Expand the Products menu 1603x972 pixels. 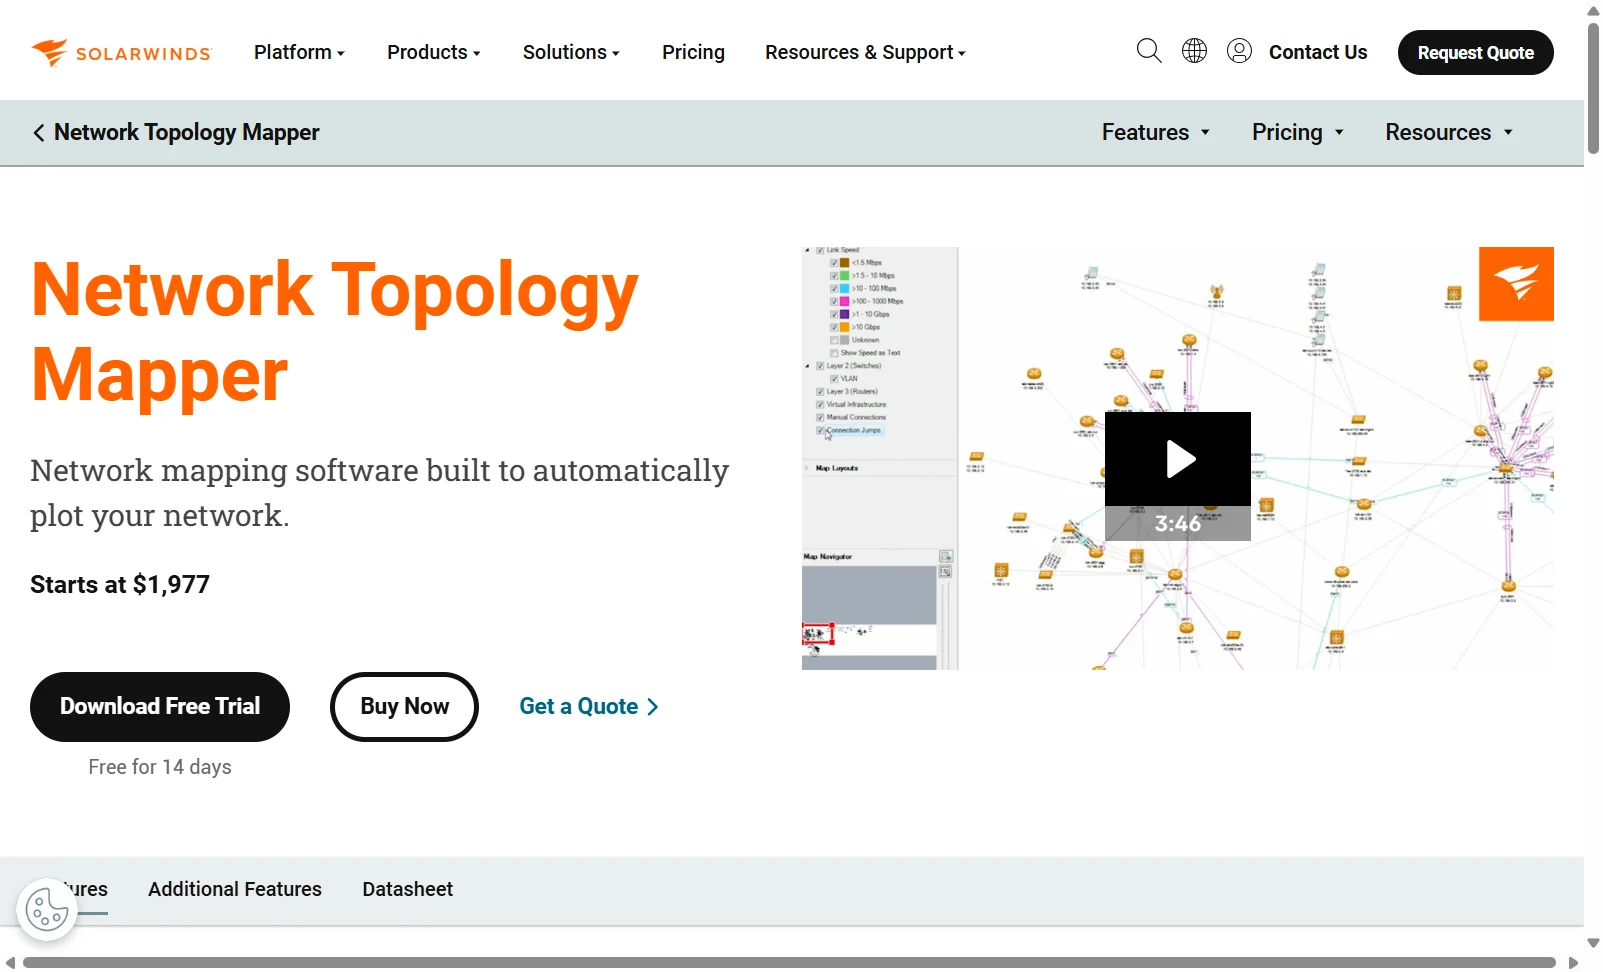pyautogui.click(x=433, y=52)
